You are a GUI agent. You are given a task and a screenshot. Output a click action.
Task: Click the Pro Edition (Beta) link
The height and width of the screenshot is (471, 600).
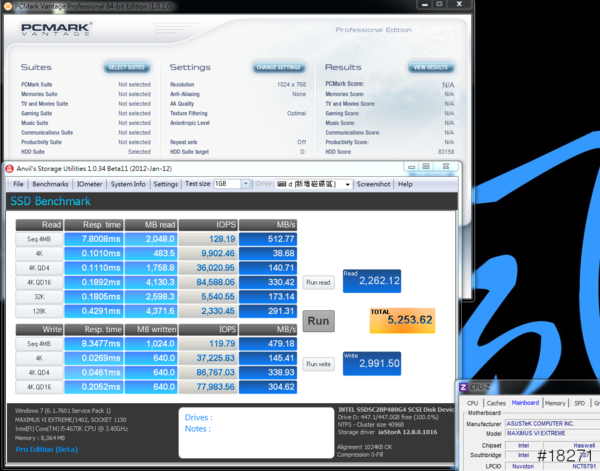click(47, 449)
